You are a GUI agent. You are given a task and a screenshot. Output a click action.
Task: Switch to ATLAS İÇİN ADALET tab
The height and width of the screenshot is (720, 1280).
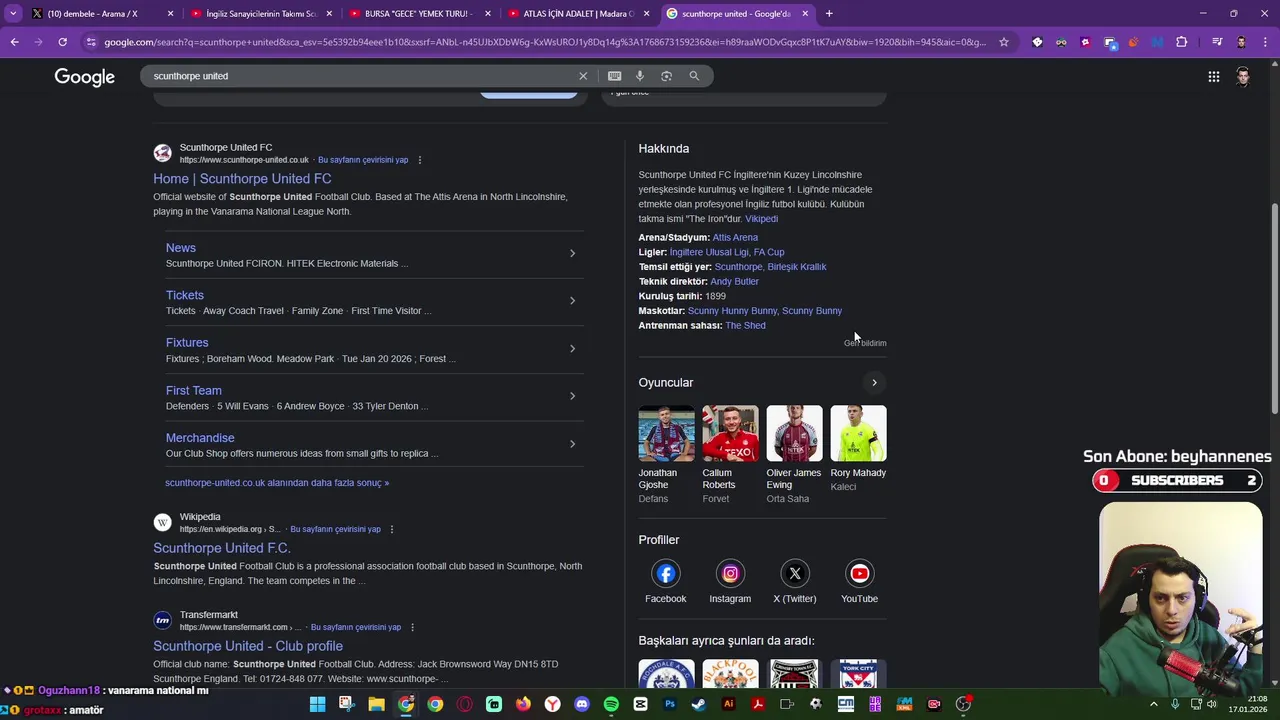tap(578, 14)
